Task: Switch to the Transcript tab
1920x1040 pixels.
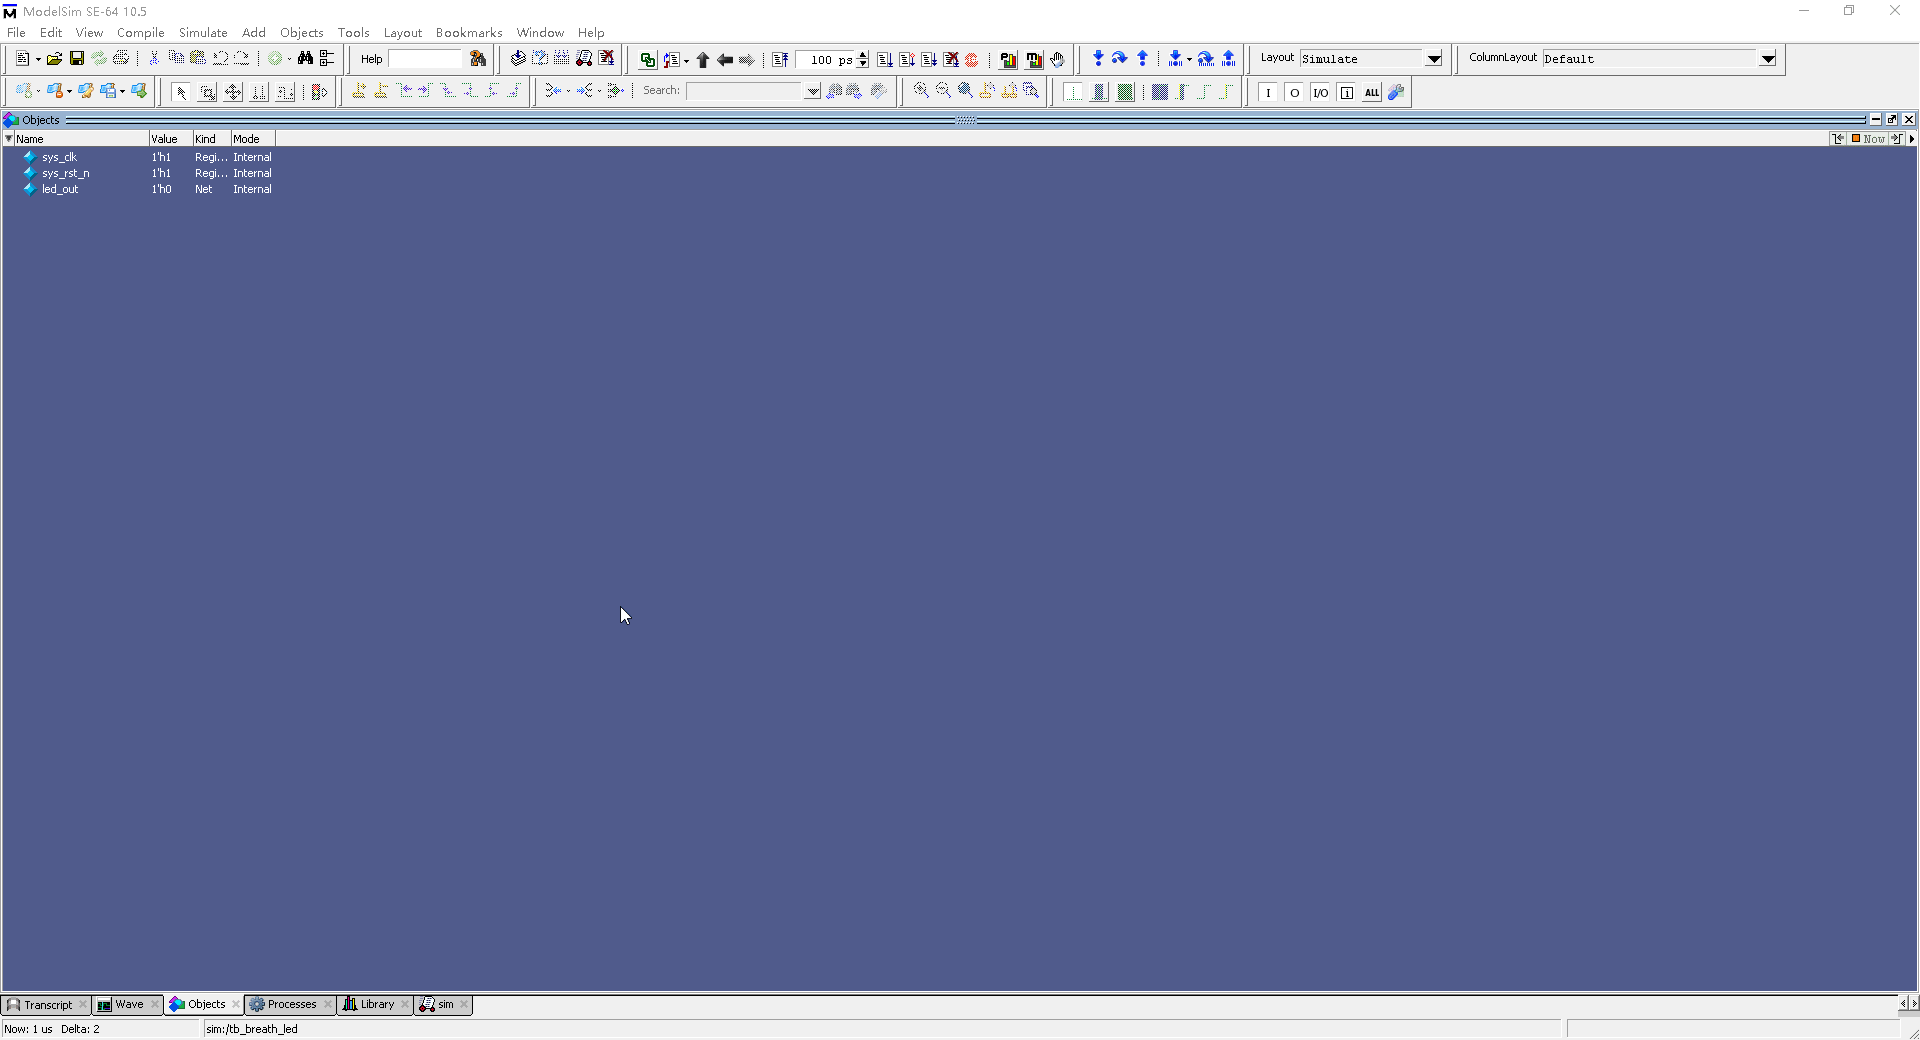Action: pos(46,1004)
